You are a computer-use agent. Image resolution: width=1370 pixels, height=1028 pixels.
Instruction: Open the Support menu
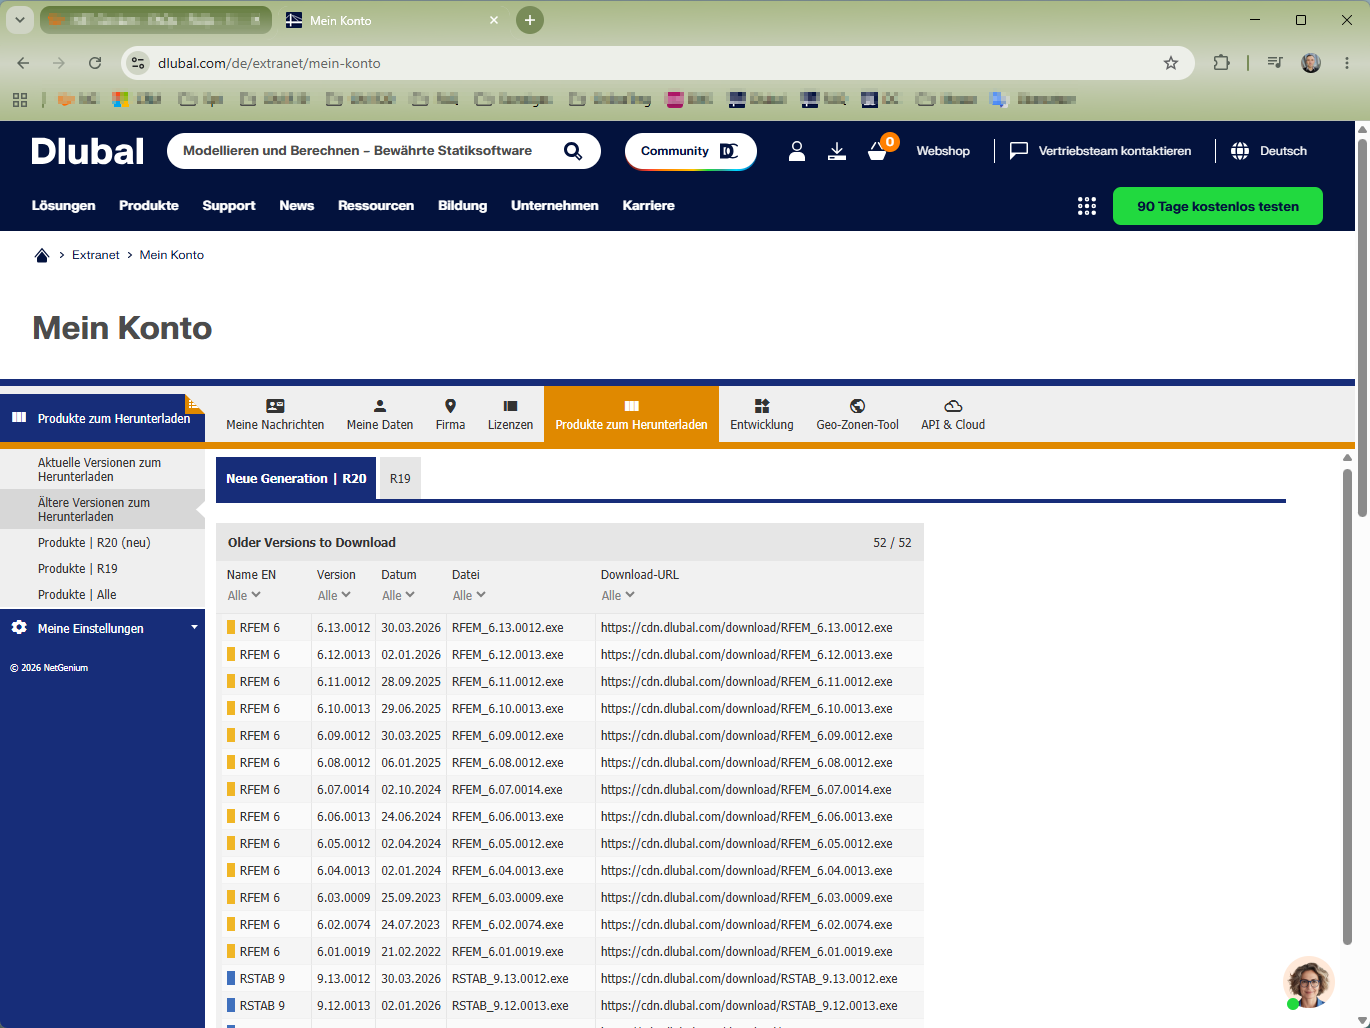(x=229, y=206)
